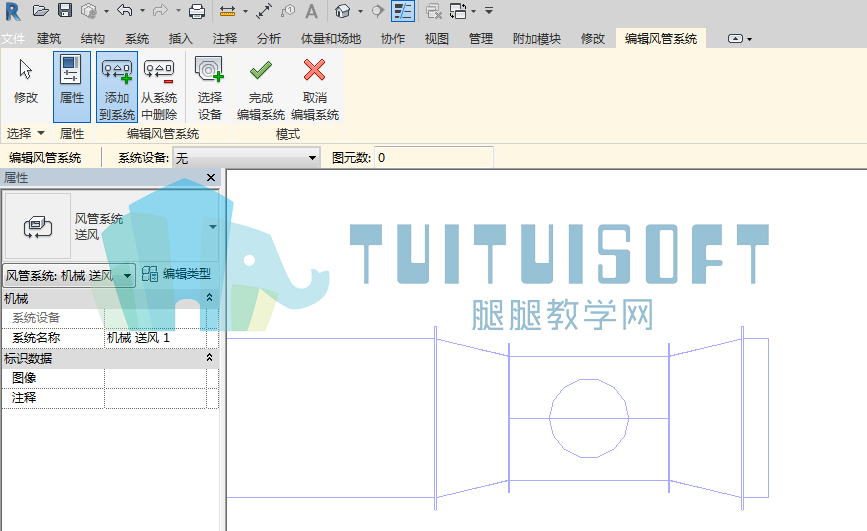Click the Section tool icon
This screenshot has height=531, width=867.
click(378, 11)
